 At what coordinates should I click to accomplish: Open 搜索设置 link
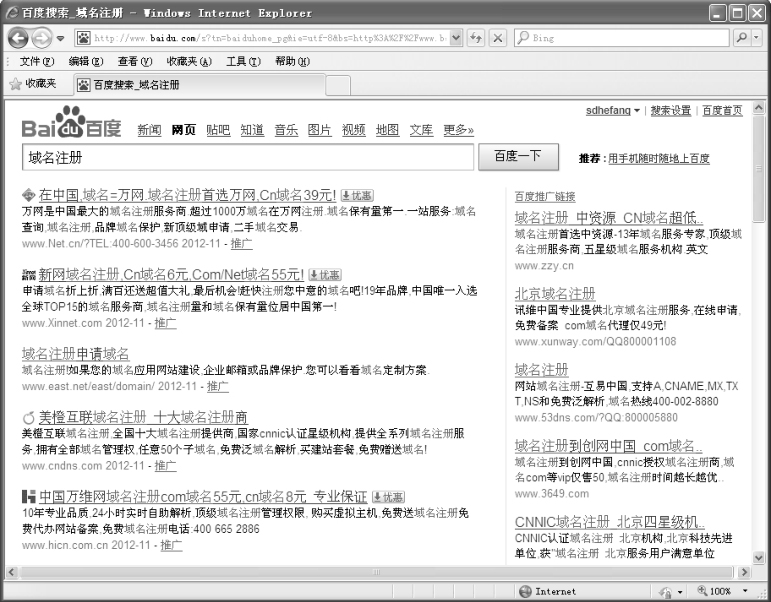[671, 111]
